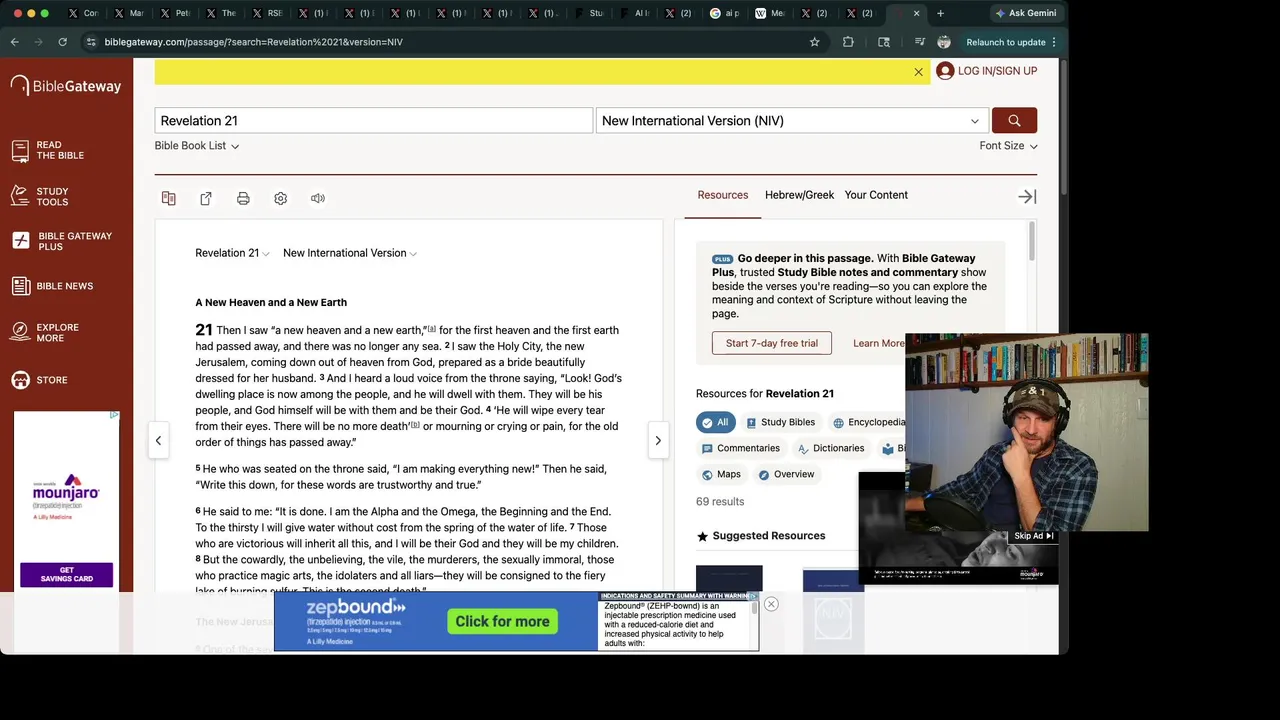Expand the Bible Book List

[197, 146]
